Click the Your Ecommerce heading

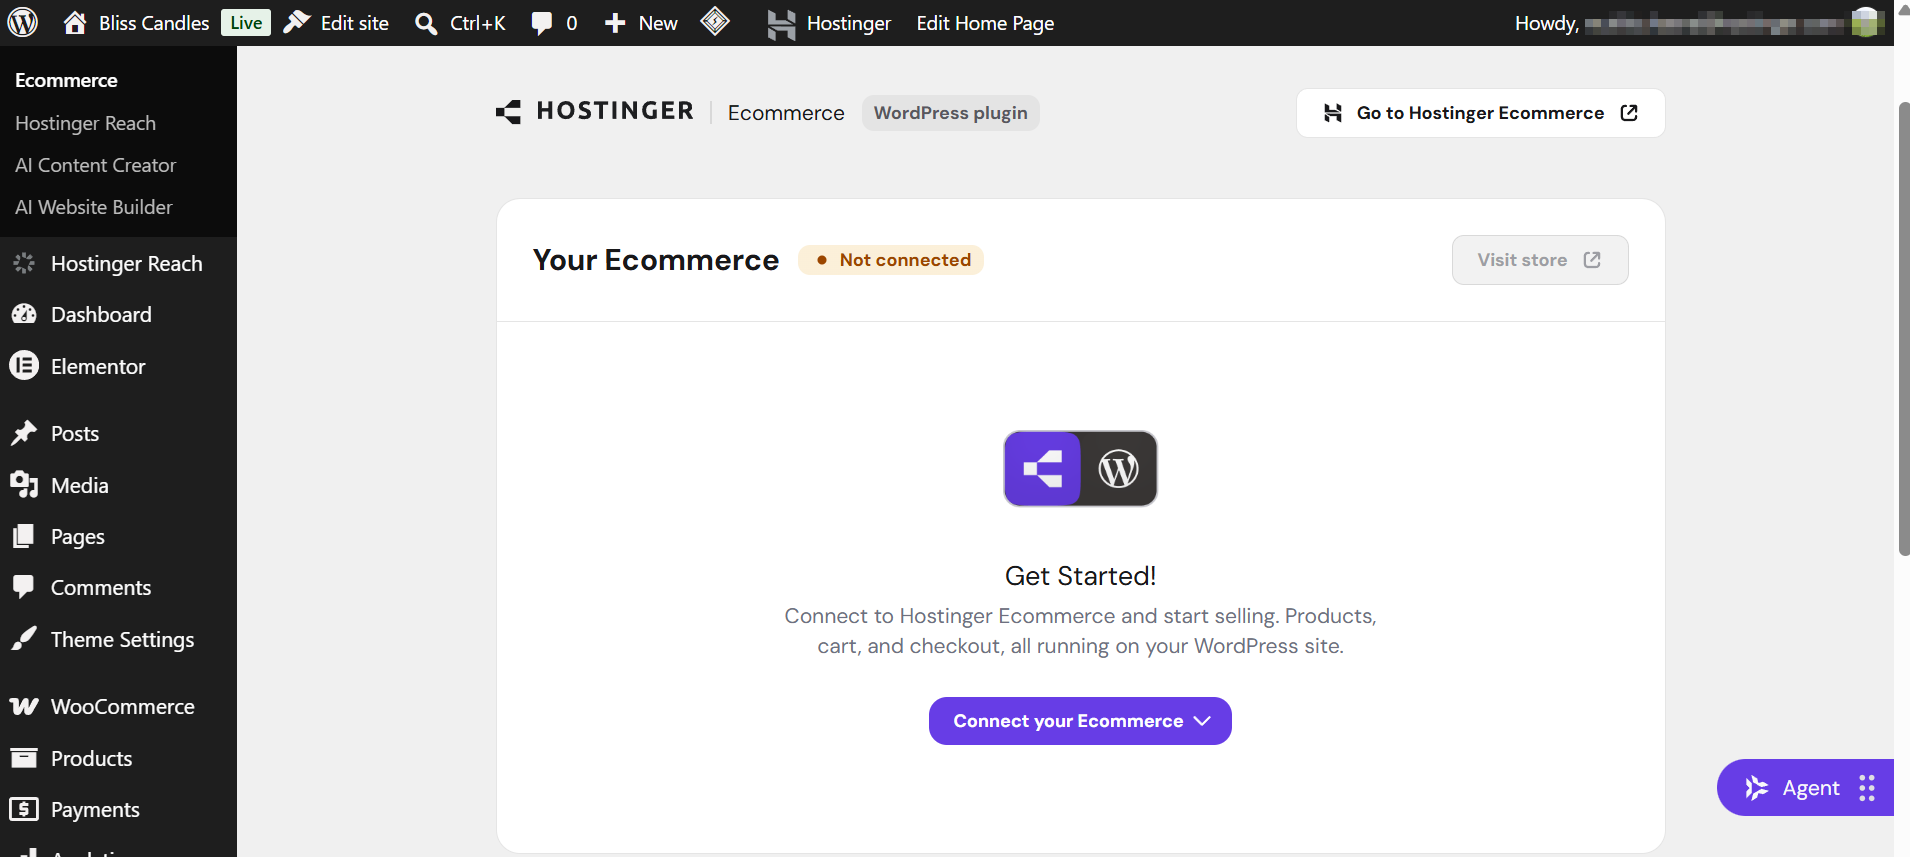(656, 260)
